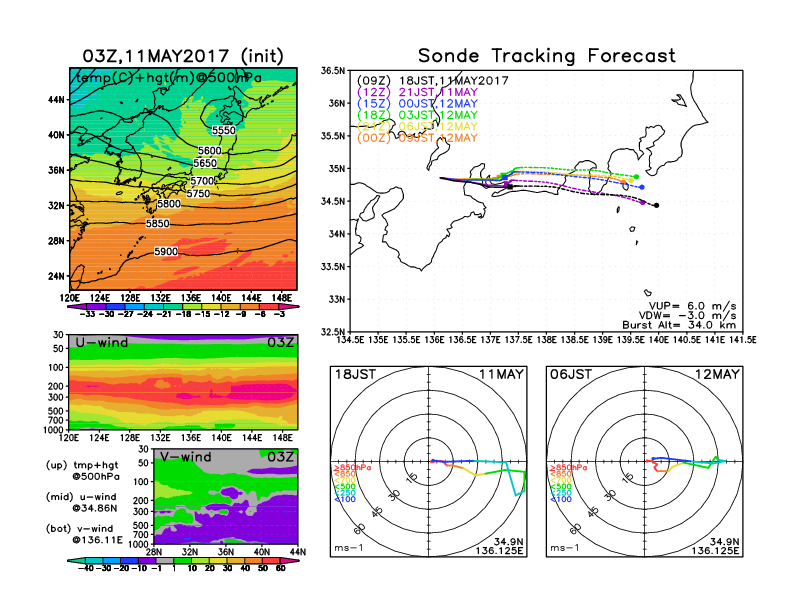Click the 5800 contour label
The height and width of the screenshot is (612, 792).
[169, 204]
